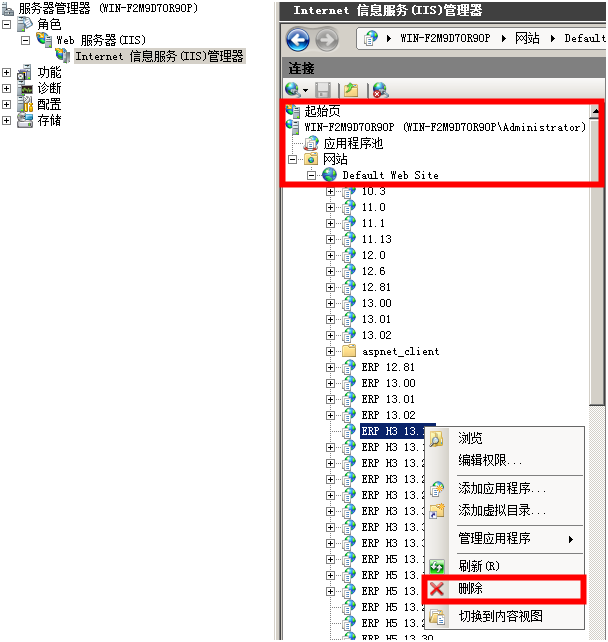Screen dimensions: 608x642
Task: Open the connect globe dropdown arrow
Action: tap(305, 90)
